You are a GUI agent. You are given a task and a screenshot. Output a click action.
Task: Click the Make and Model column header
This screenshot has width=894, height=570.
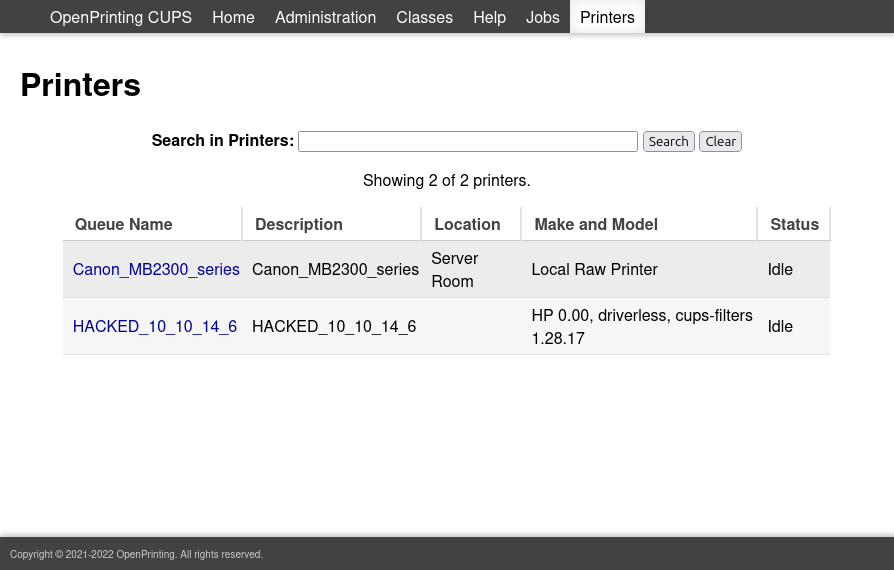[596, 224]
